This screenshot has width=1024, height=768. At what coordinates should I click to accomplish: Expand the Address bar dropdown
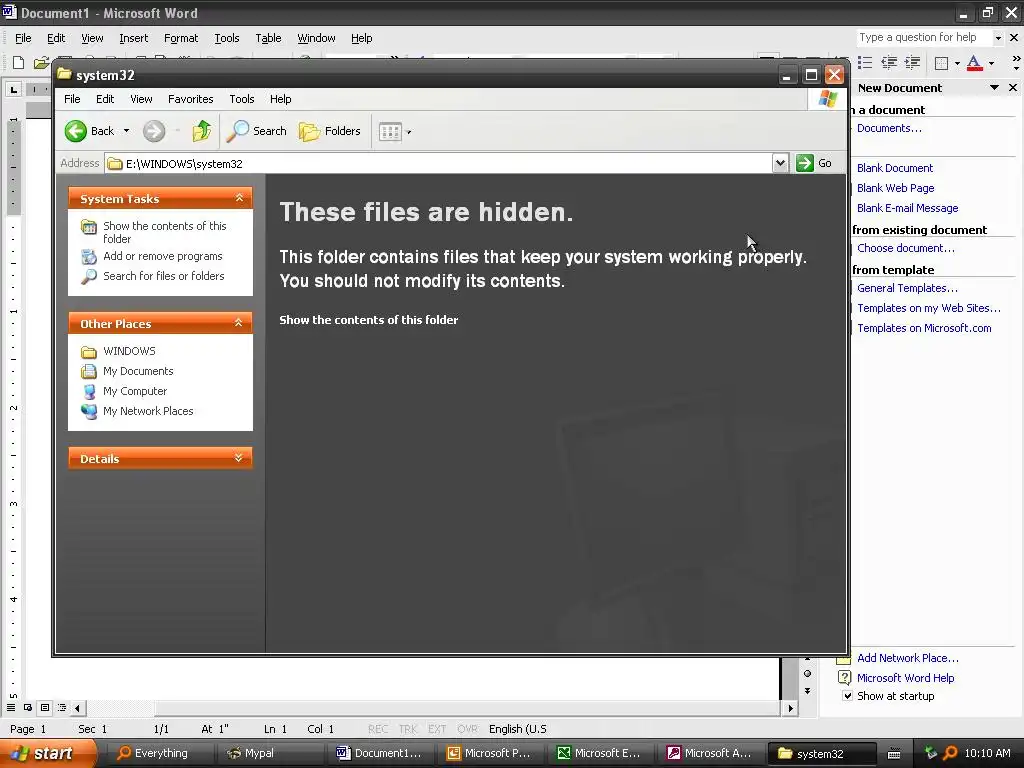click(x=780, y=163)
